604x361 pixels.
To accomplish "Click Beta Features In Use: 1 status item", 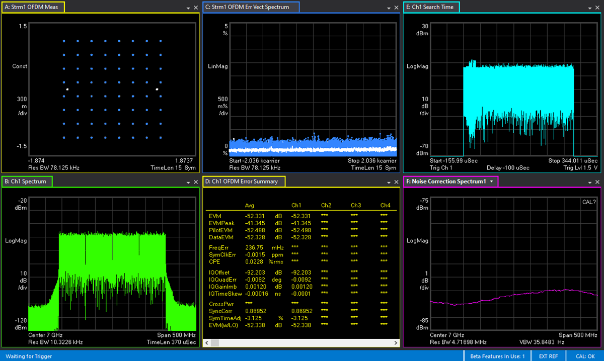I will coord(497,356).
